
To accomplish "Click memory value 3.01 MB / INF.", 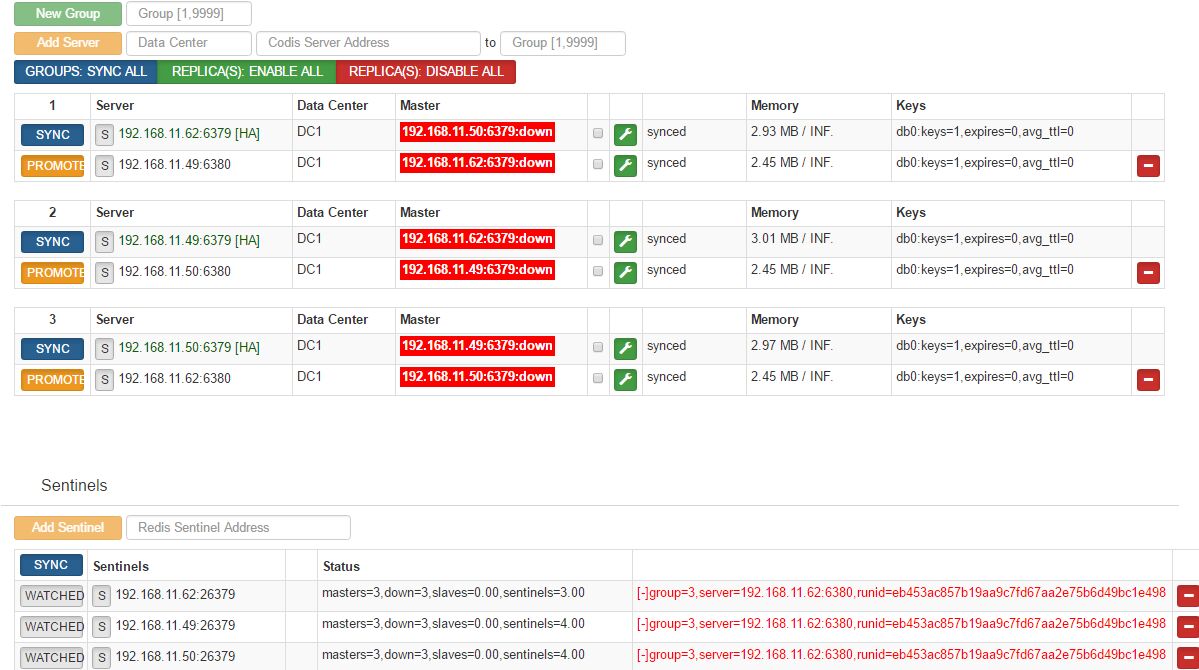I will tap(791, 239).
